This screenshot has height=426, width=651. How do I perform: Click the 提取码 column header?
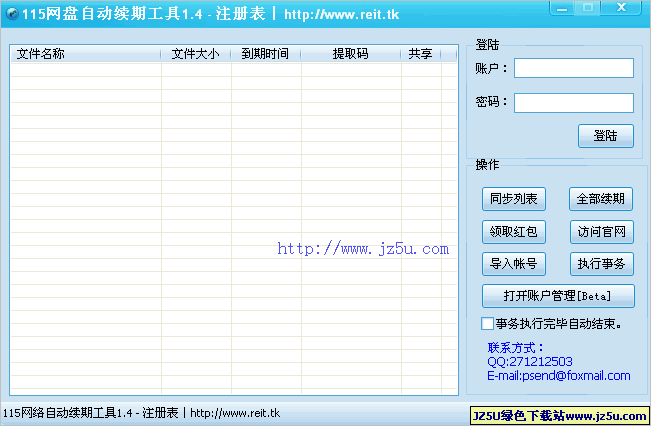[x=350, y=54]
